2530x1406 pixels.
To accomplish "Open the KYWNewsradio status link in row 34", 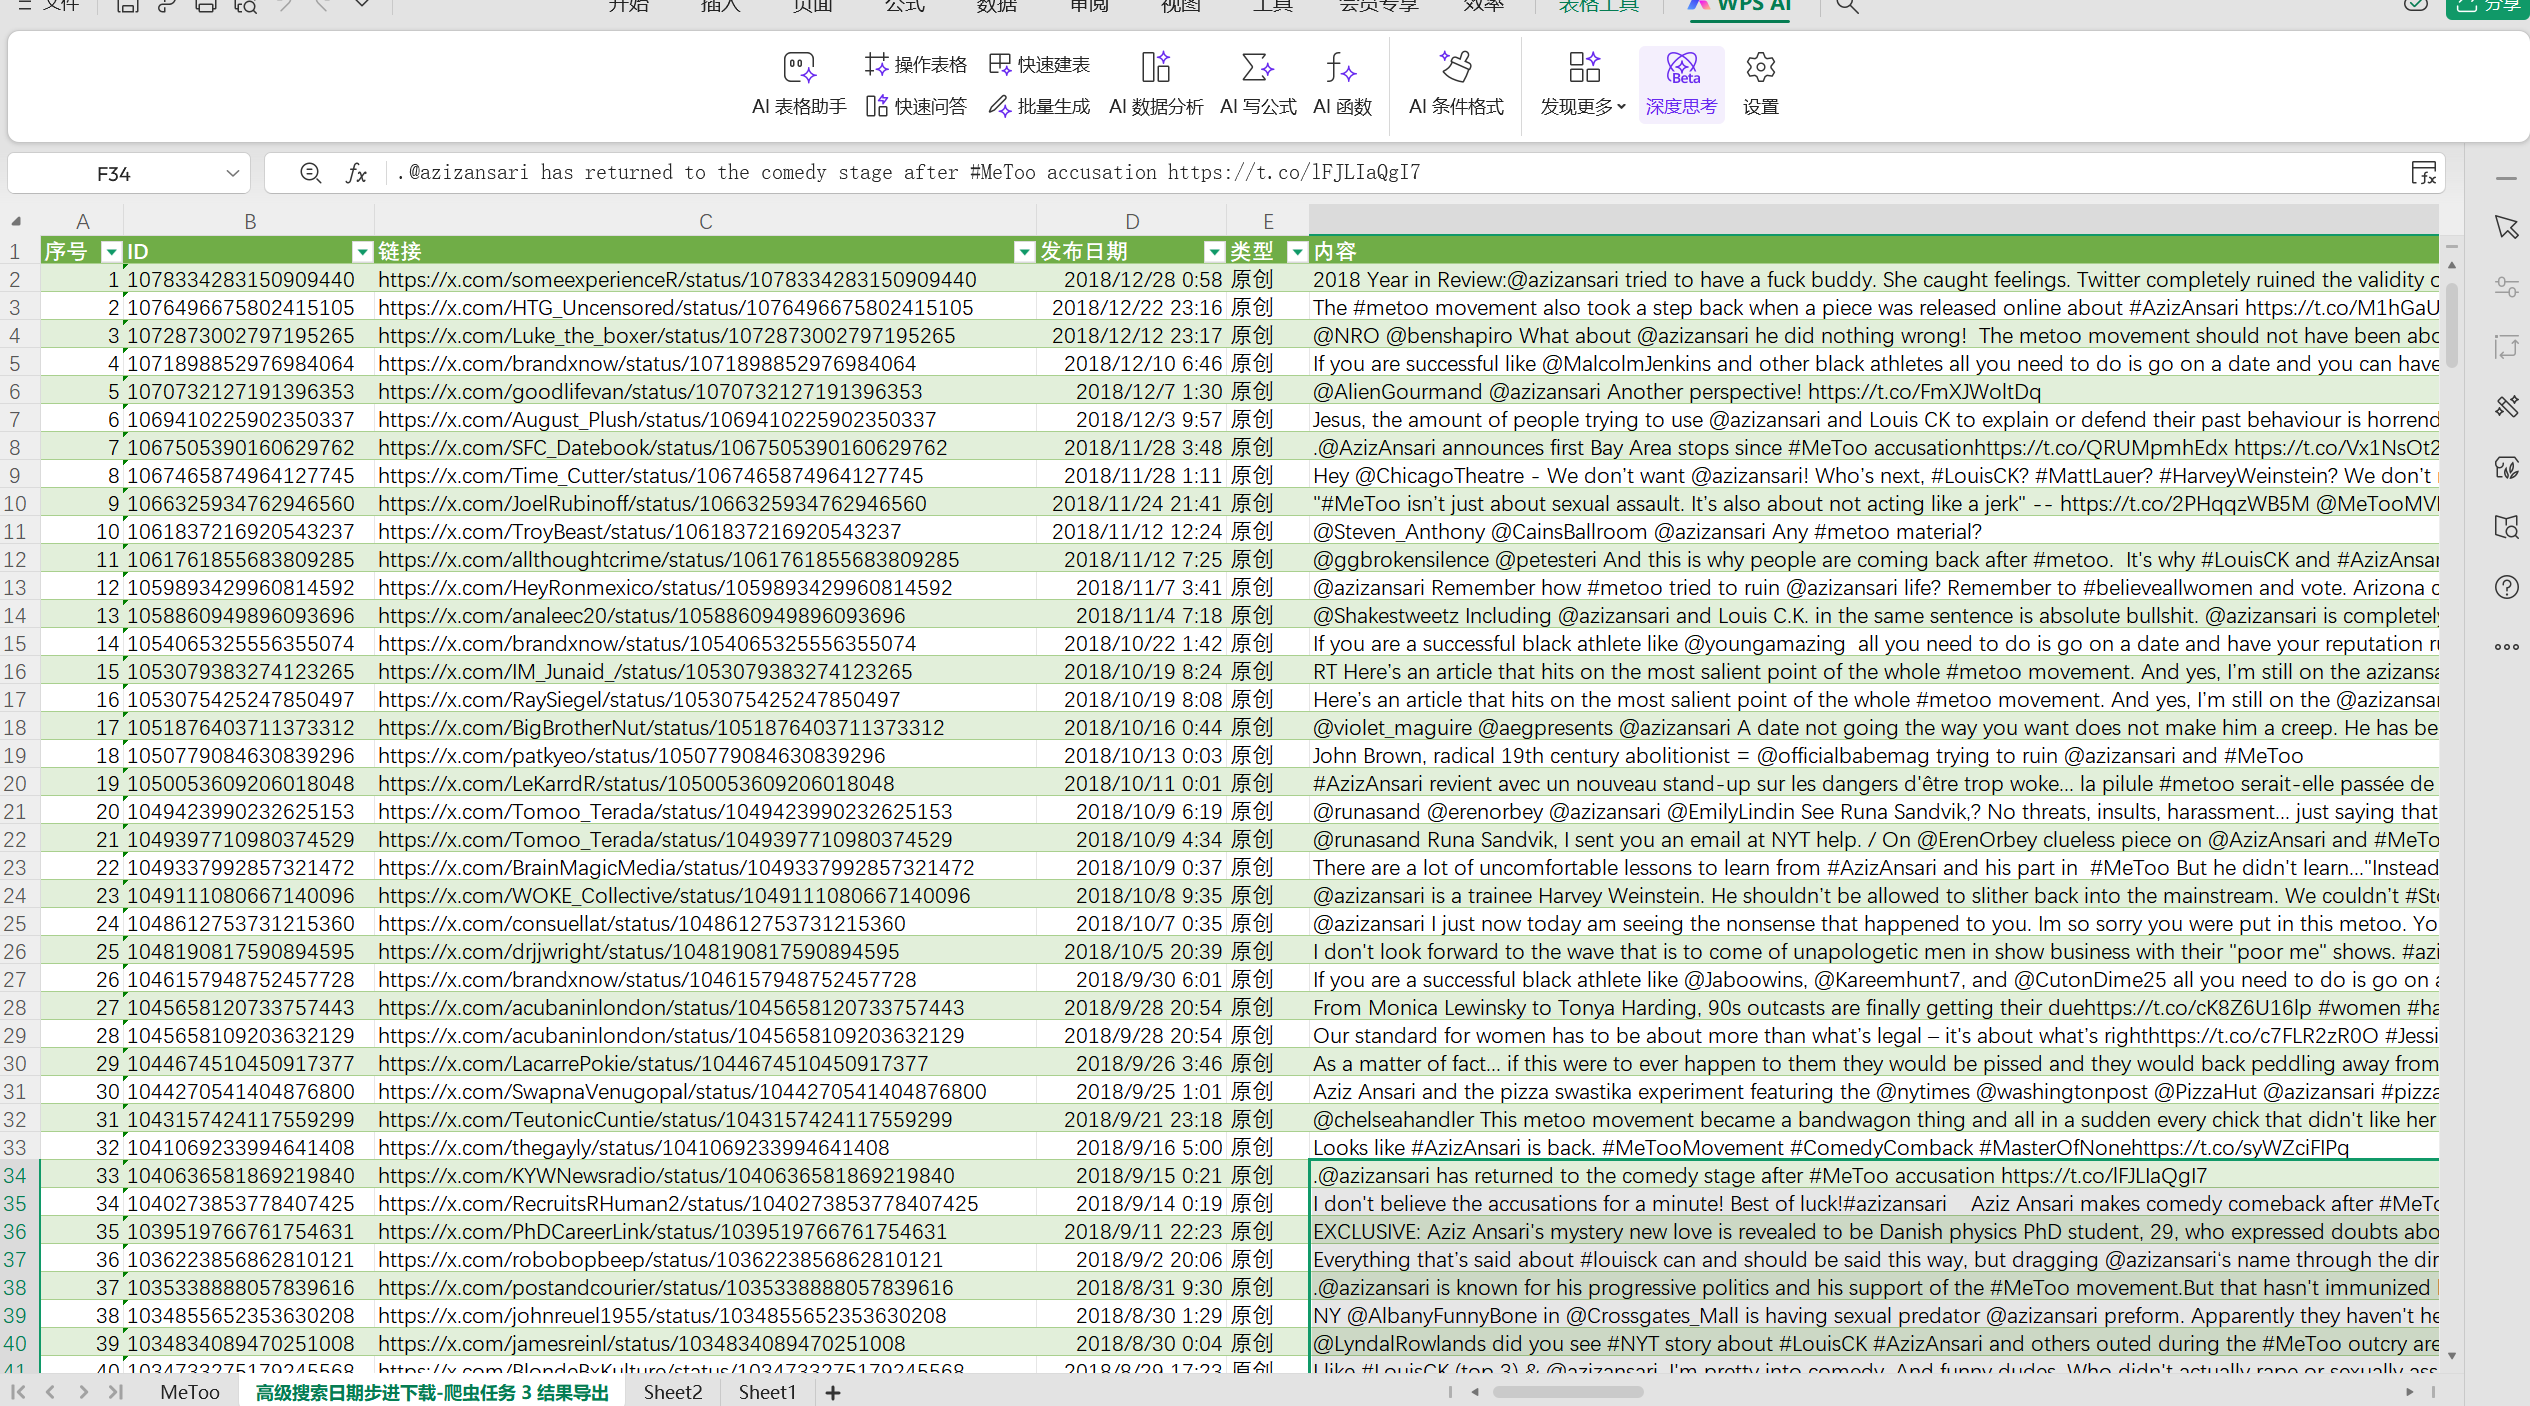I will [x=666, y=1176].
